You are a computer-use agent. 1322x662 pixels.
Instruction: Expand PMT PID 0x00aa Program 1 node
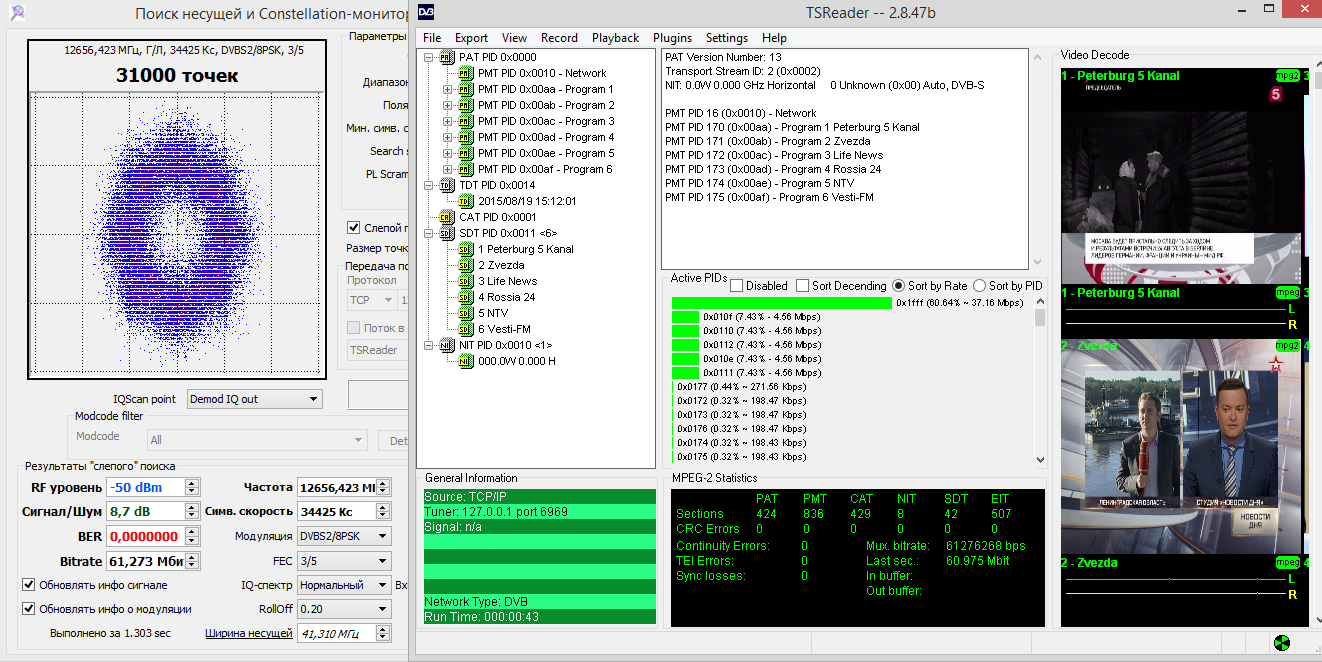pyautogui.click(x=447, y=89)
